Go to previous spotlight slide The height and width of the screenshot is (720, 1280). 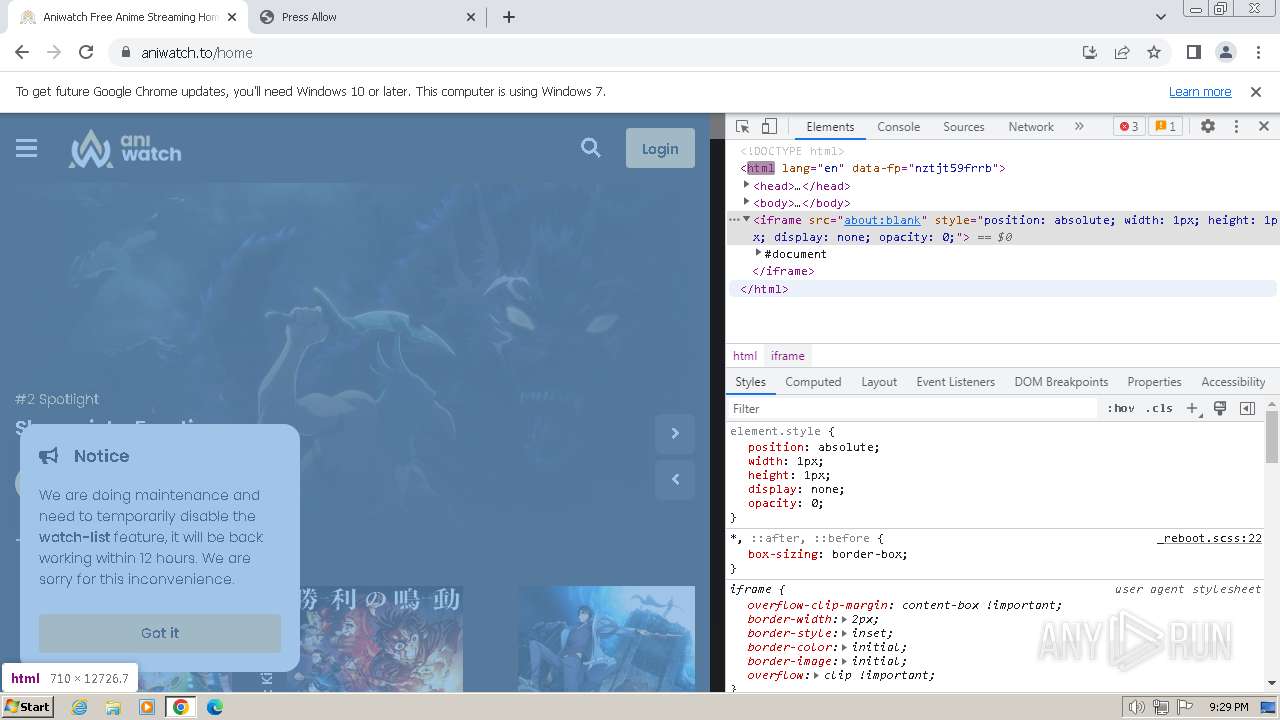[x=675, y=479]
